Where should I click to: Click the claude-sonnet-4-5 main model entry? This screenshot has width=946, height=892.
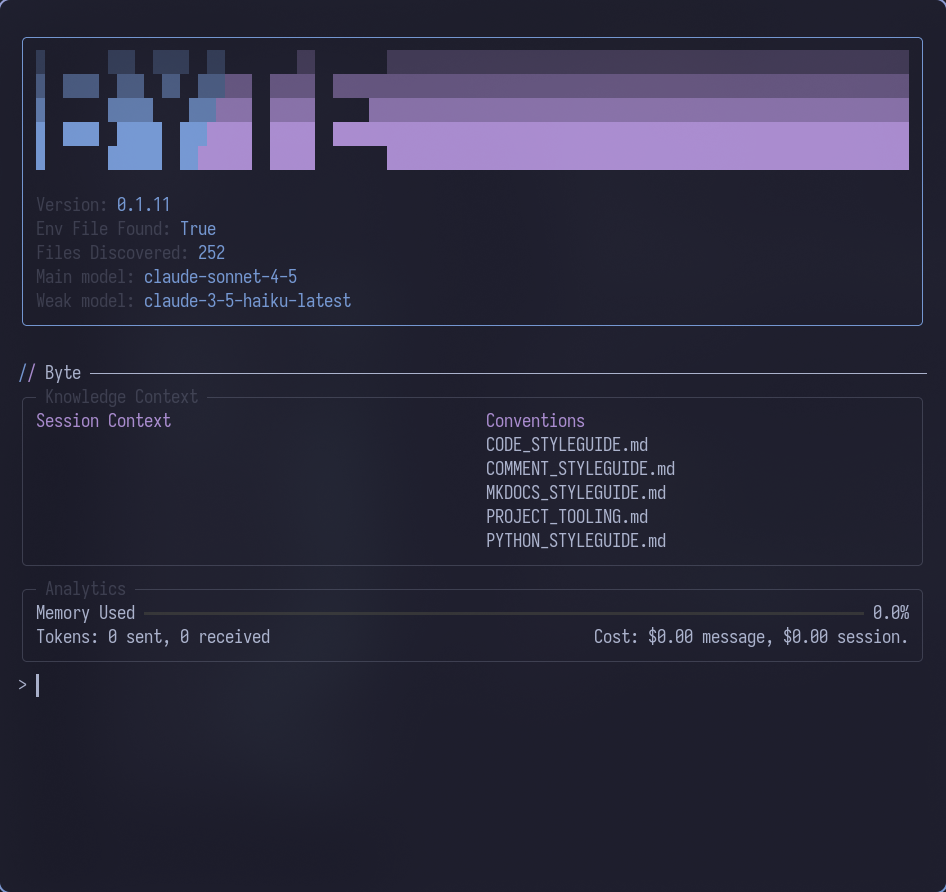(x=220, y=276)
